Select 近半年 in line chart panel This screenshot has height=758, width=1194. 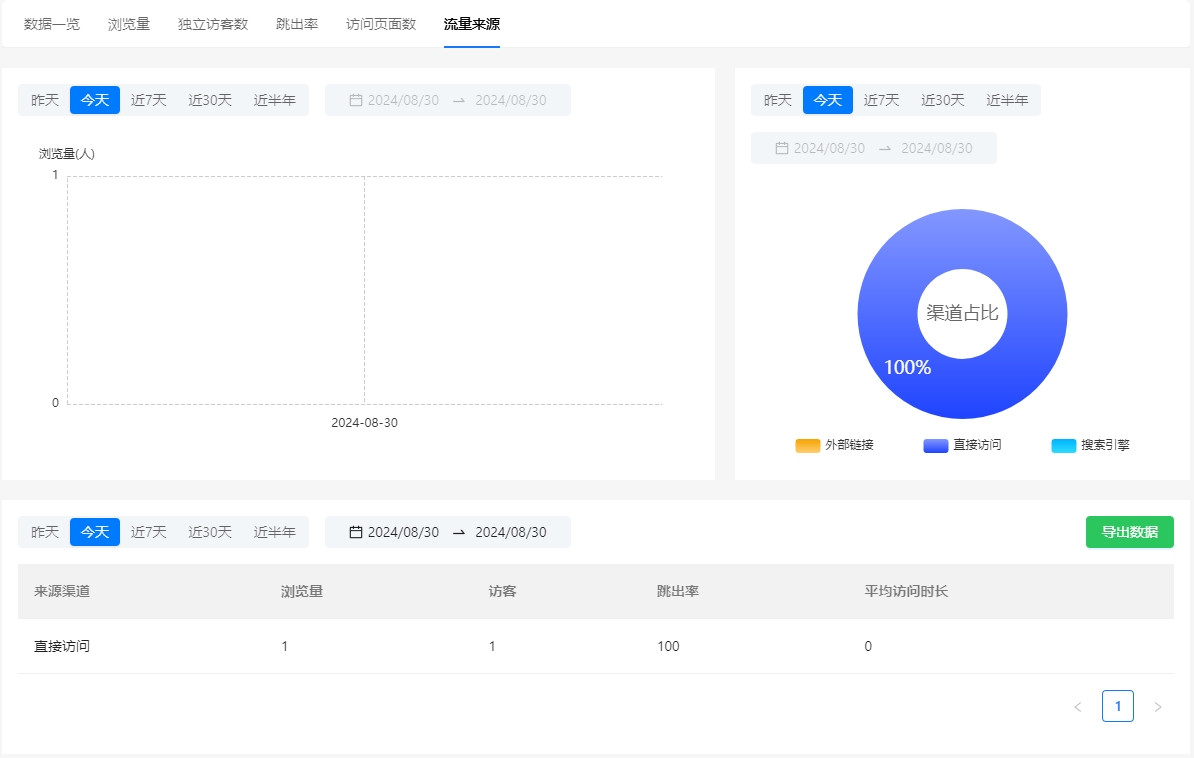274,100
